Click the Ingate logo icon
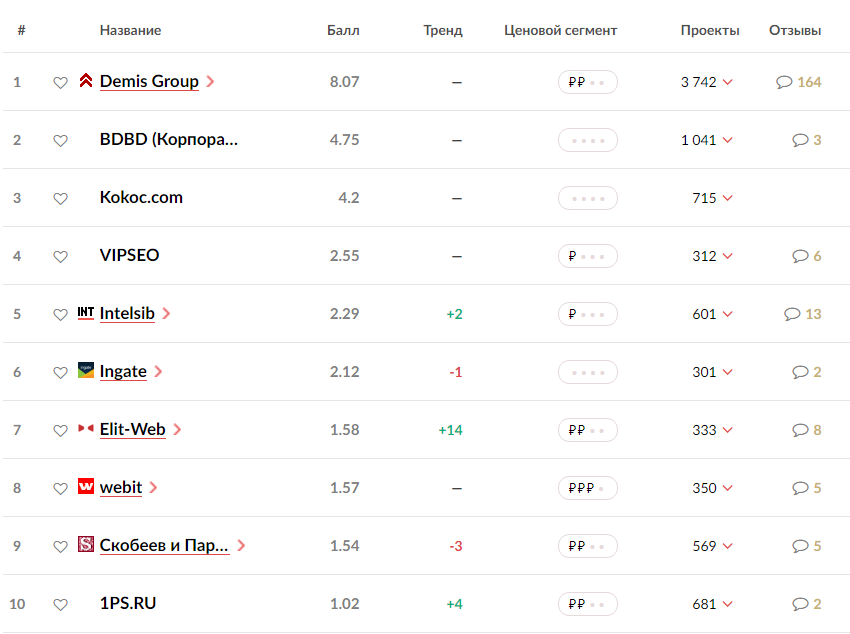 (86, 370)
